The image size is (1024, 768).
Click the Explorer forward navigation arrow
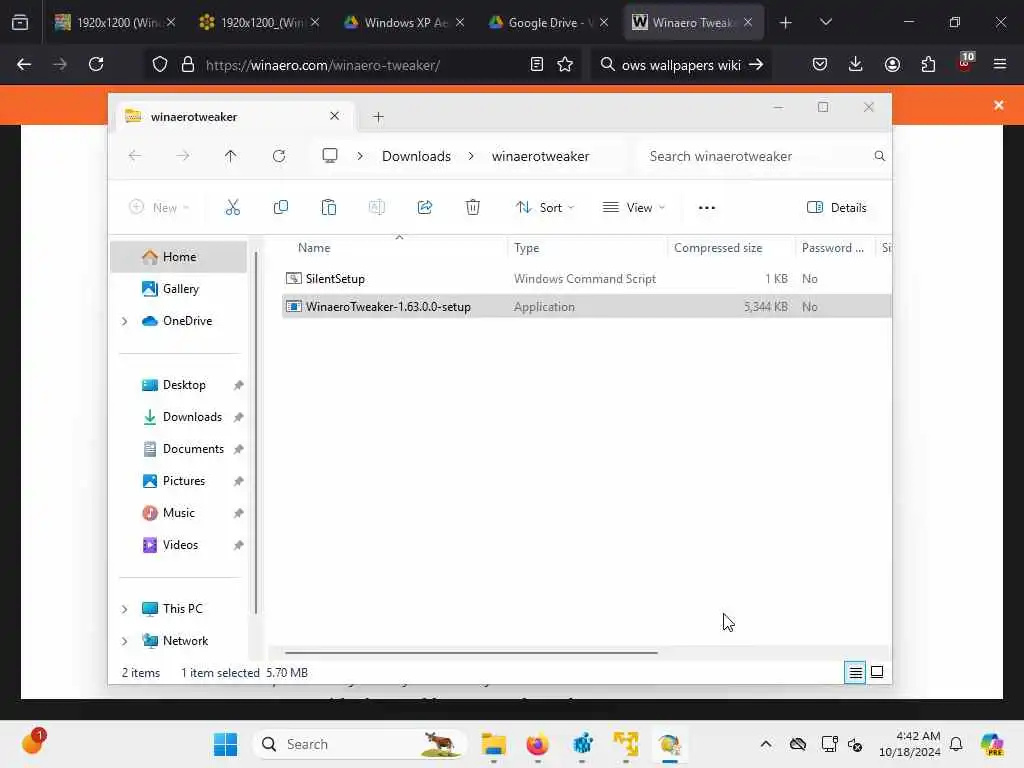[183, 156]
